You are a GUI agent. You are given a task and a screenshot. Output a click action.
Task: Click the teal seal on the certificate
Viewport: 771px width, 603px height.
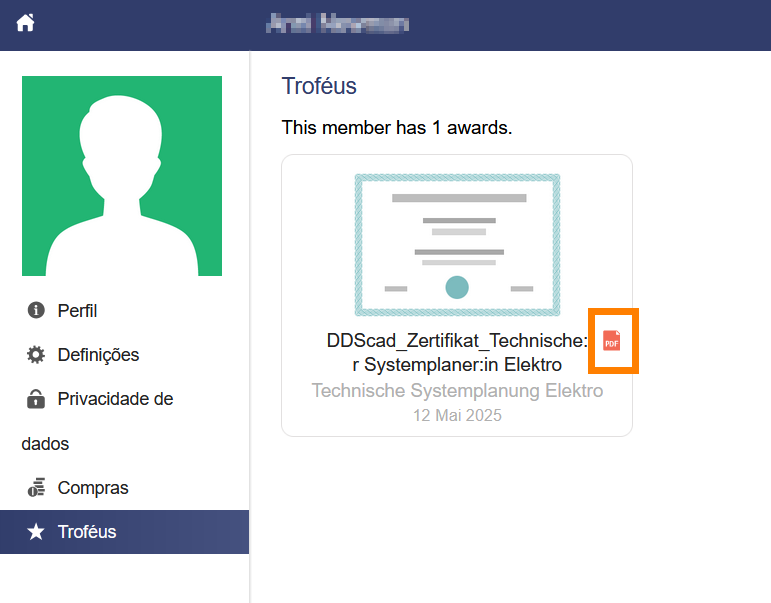[x=457, y=287]
